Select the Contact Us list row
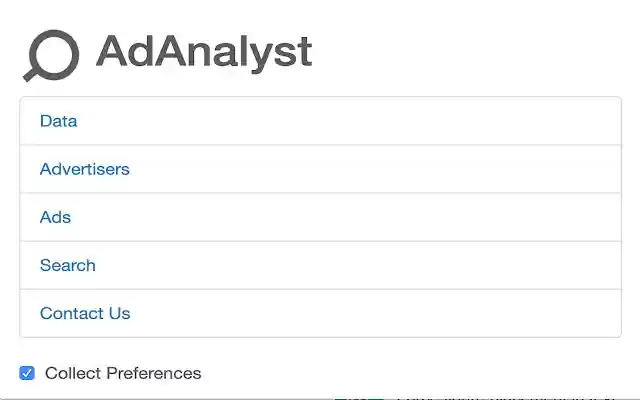640x400 pixels. click(x=320, y=313)
